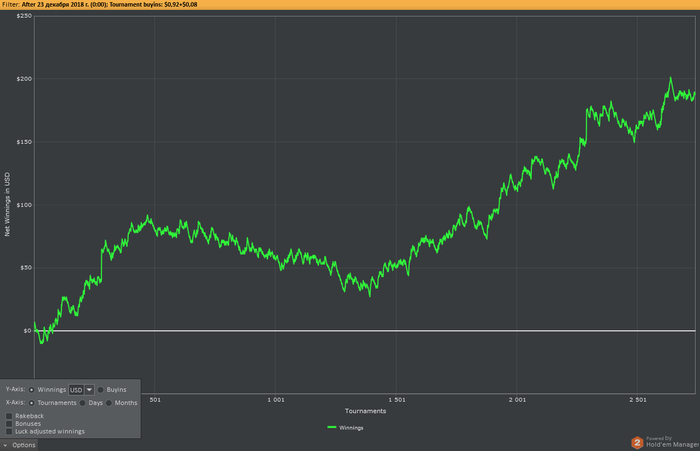This screenshot has height=451, width=700.
Task: Click the 1 501 X-axis label
Action: click(x=397, y=400)
